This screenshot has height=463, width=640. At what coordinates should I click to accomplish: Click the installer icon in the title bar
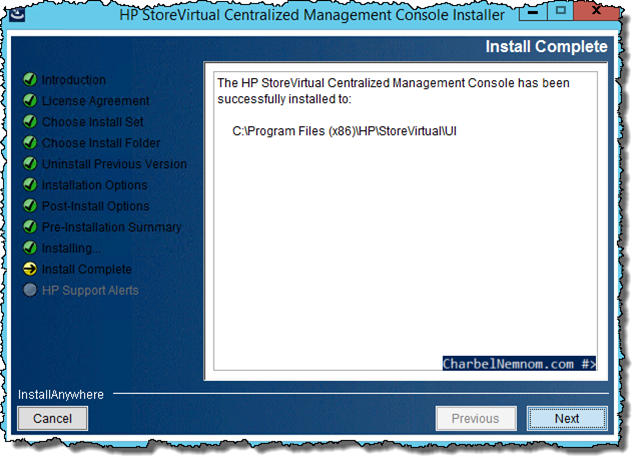(18, 14)
